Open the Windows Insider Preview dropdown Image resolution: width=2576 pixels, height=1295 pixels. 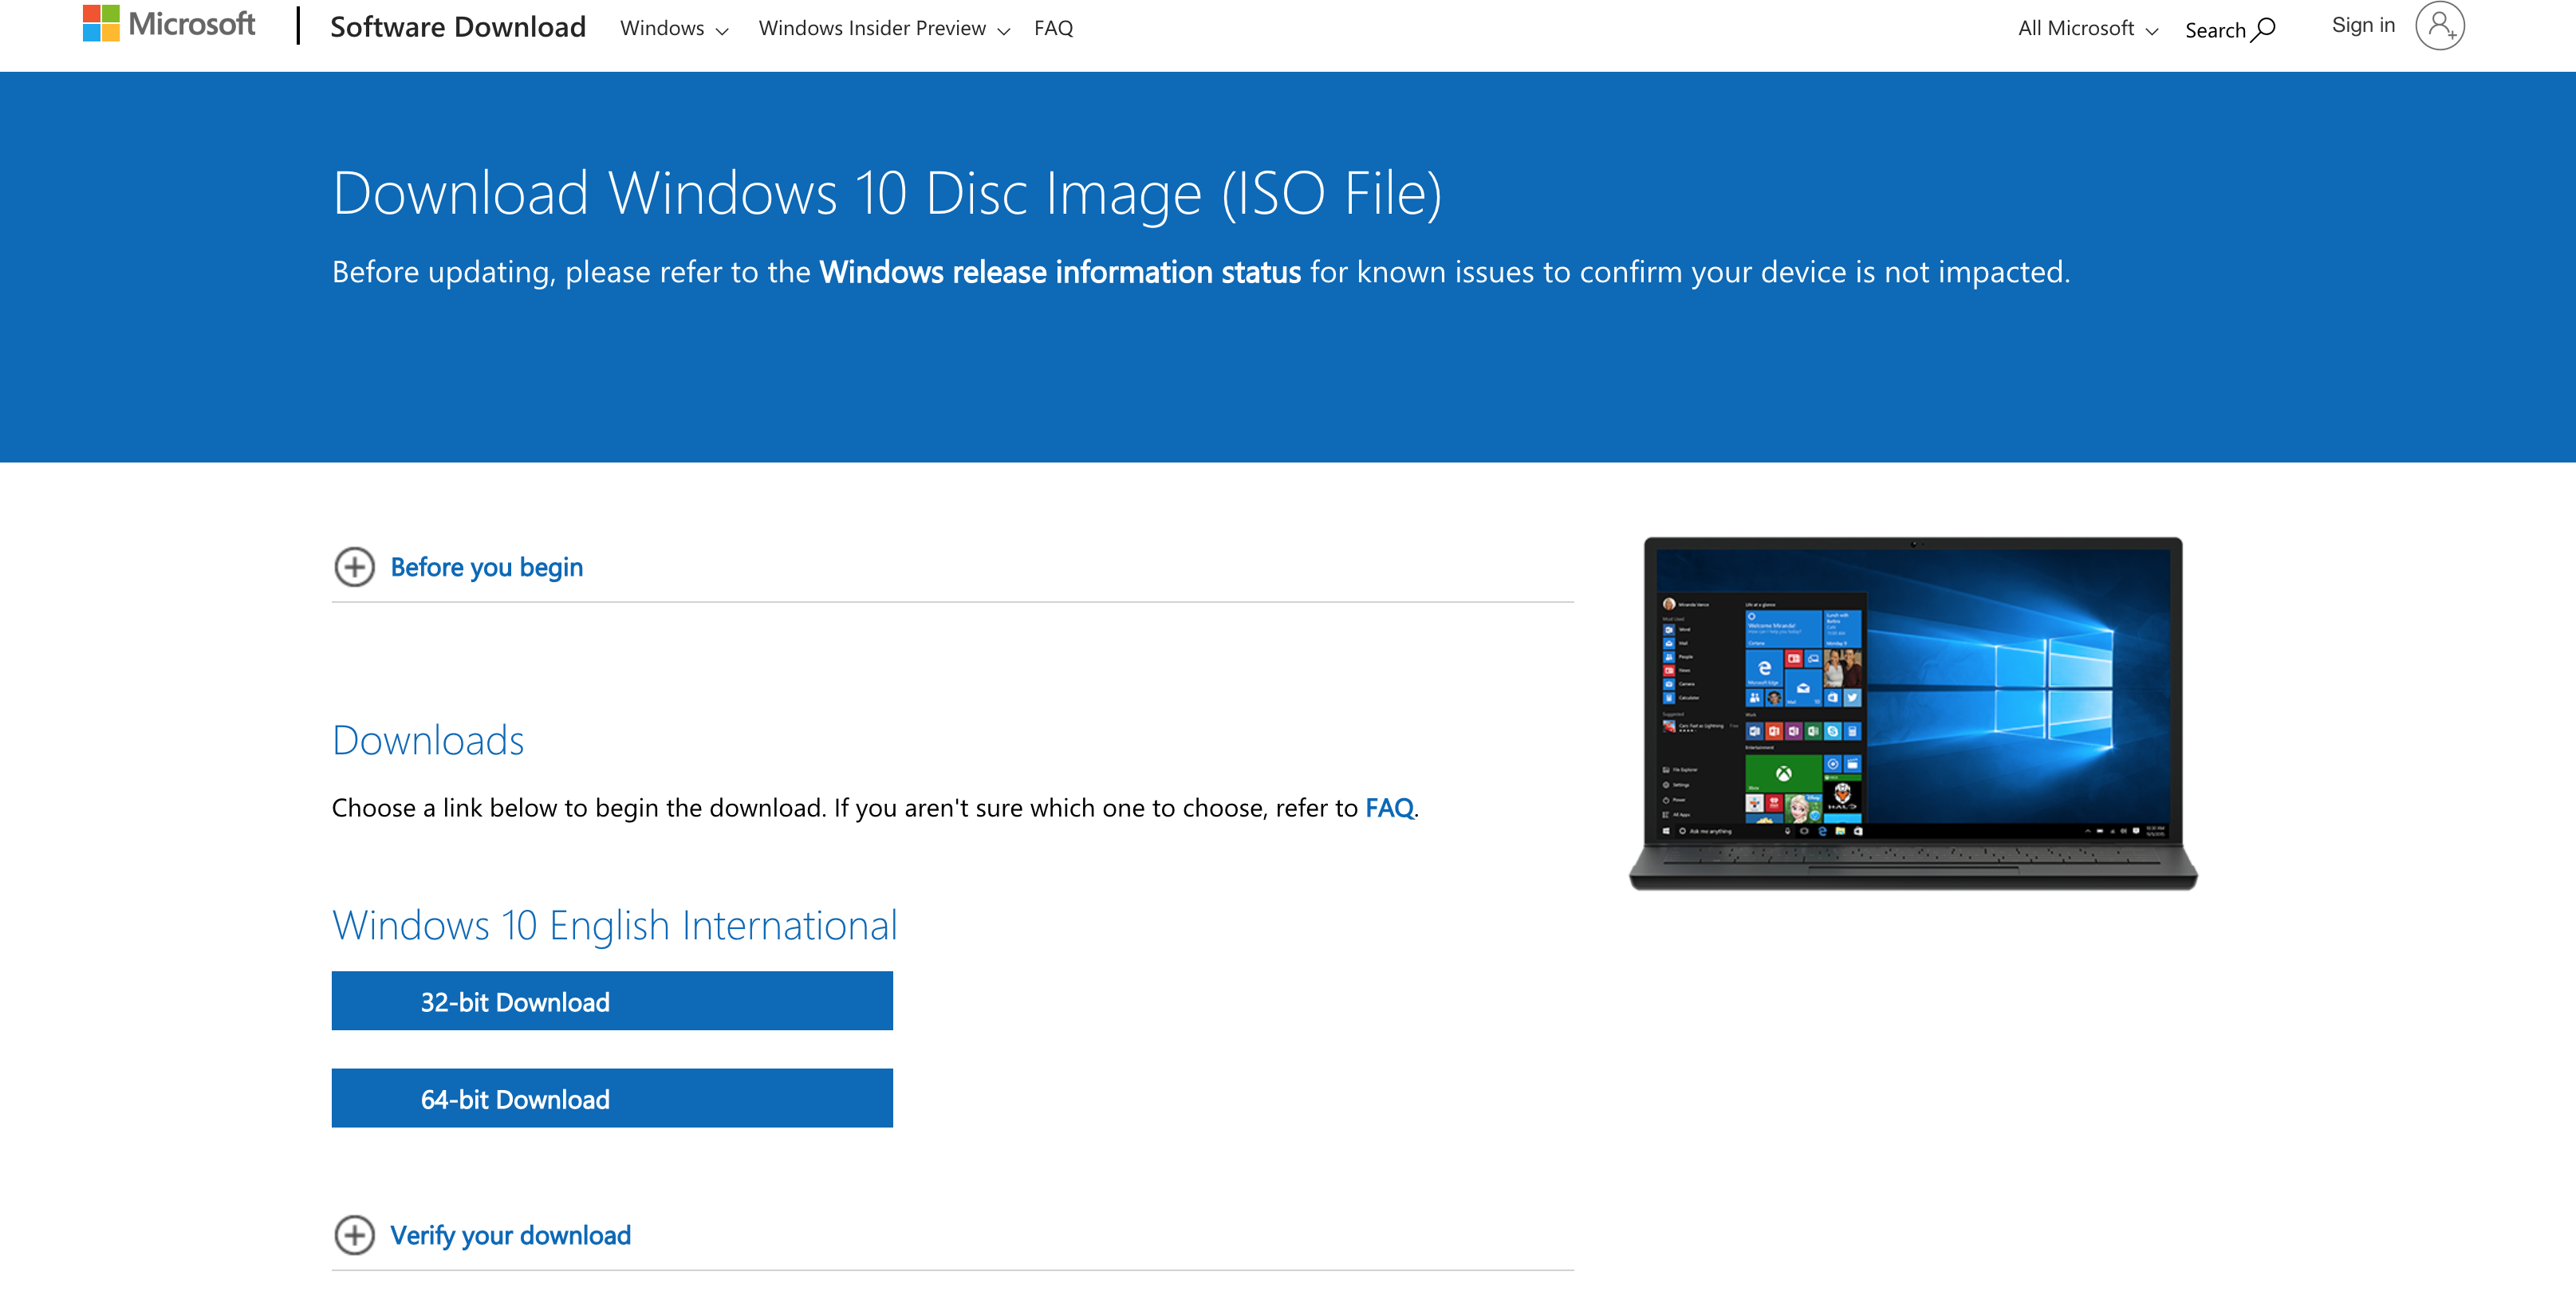884,28
